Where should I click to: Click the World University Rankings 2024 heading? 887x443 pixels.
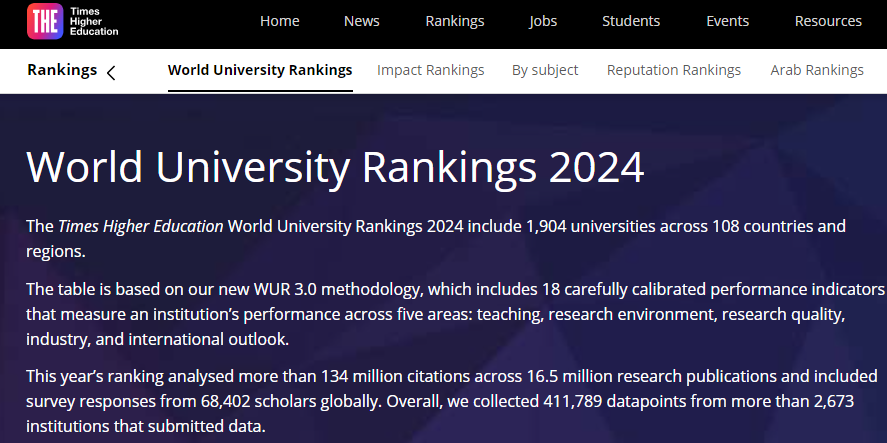click(x=335, y=167)
